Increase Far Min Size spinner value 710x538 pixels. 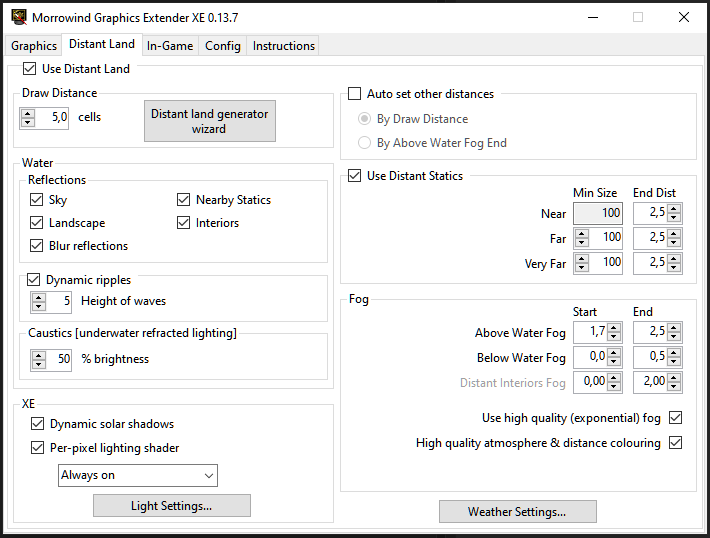(x=585, y=233)
